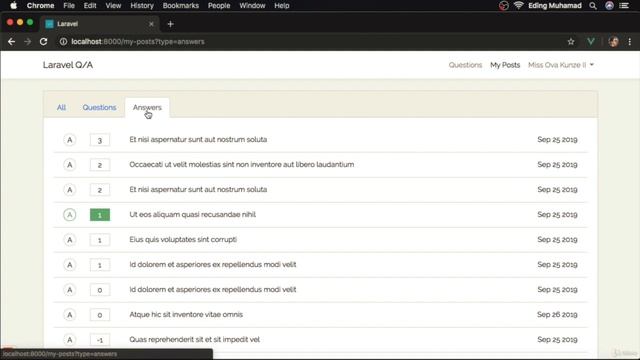Image resolution: width=640 pixels, height=360 pixels.
Task: Open 'Occaecati ut velit molestias' answer
Action: pyautogui.click(x=242, y=164)
